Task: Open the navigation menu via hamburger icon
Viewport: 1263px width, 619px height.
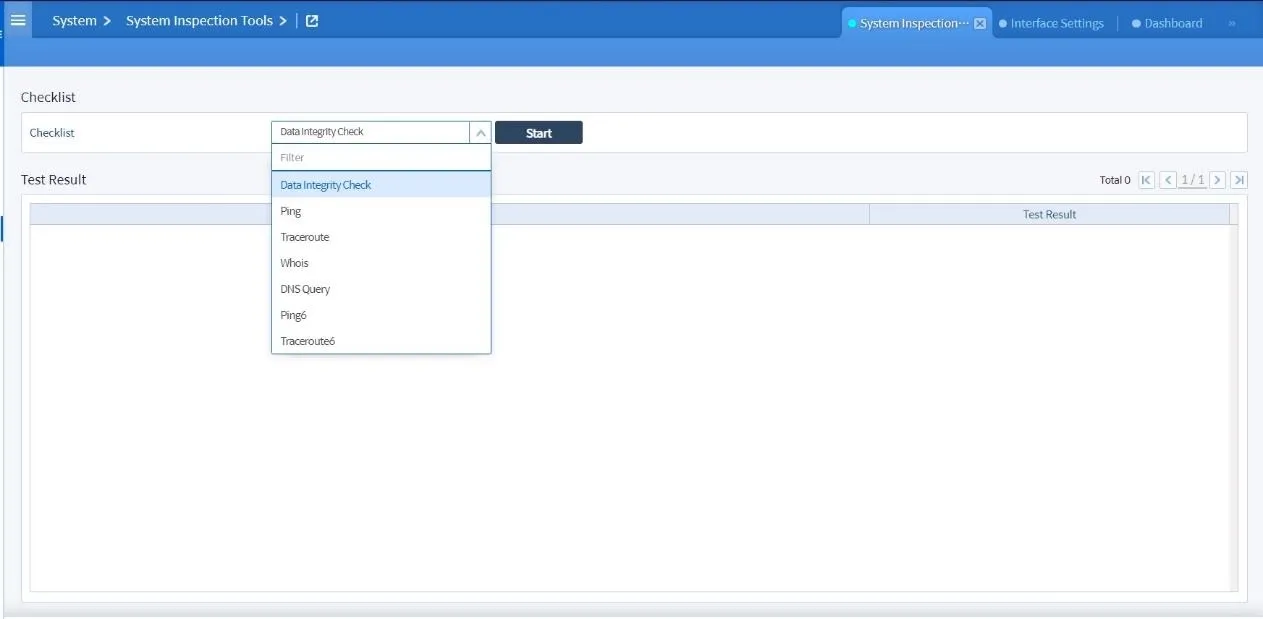Action: [17, 20]
